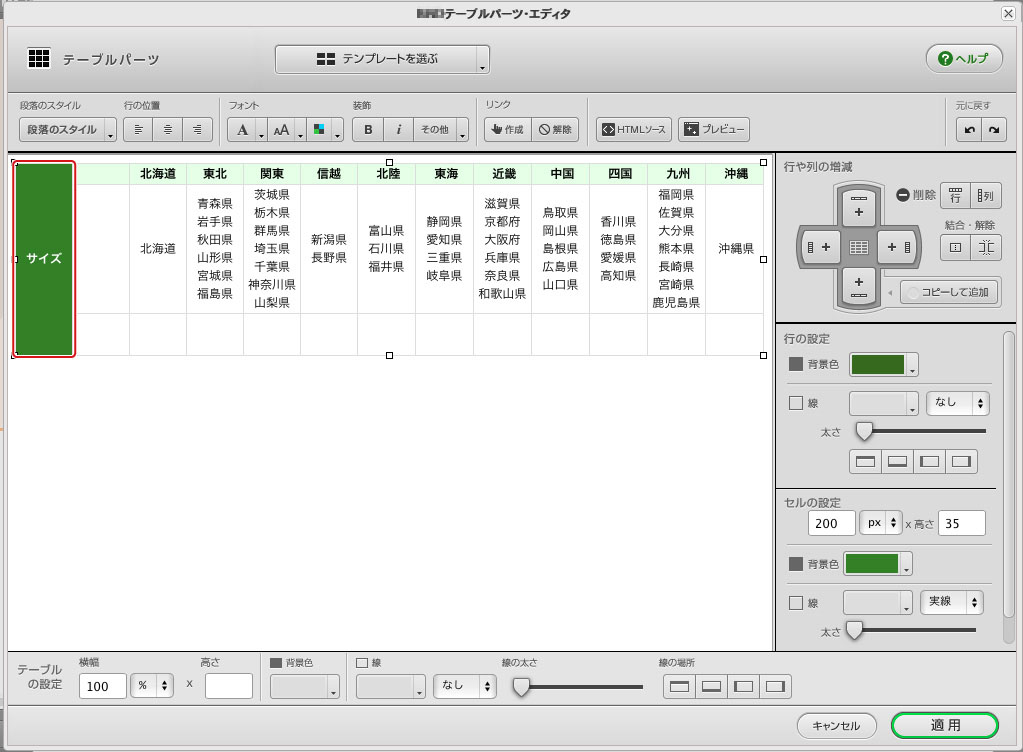The width and height of the screenshot is (1023, 752).
Task: Enable the row border (線) checkbox
Action: coord(796,403)
